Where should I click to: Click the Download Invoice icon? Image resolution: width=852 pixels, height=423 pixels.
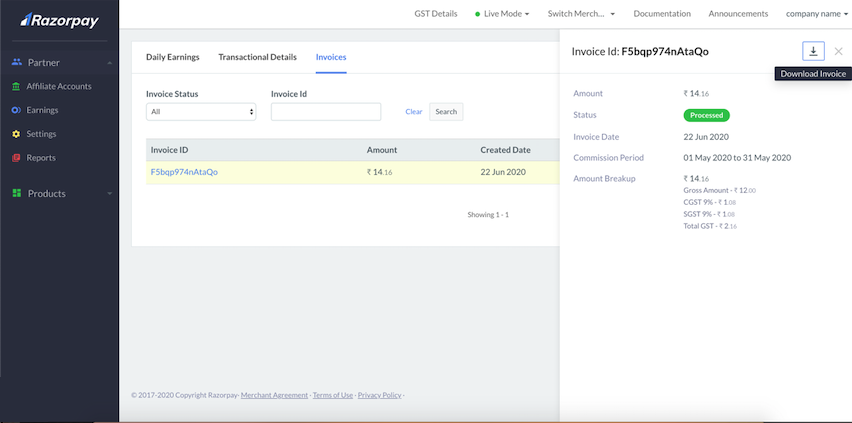pos(813,51)
